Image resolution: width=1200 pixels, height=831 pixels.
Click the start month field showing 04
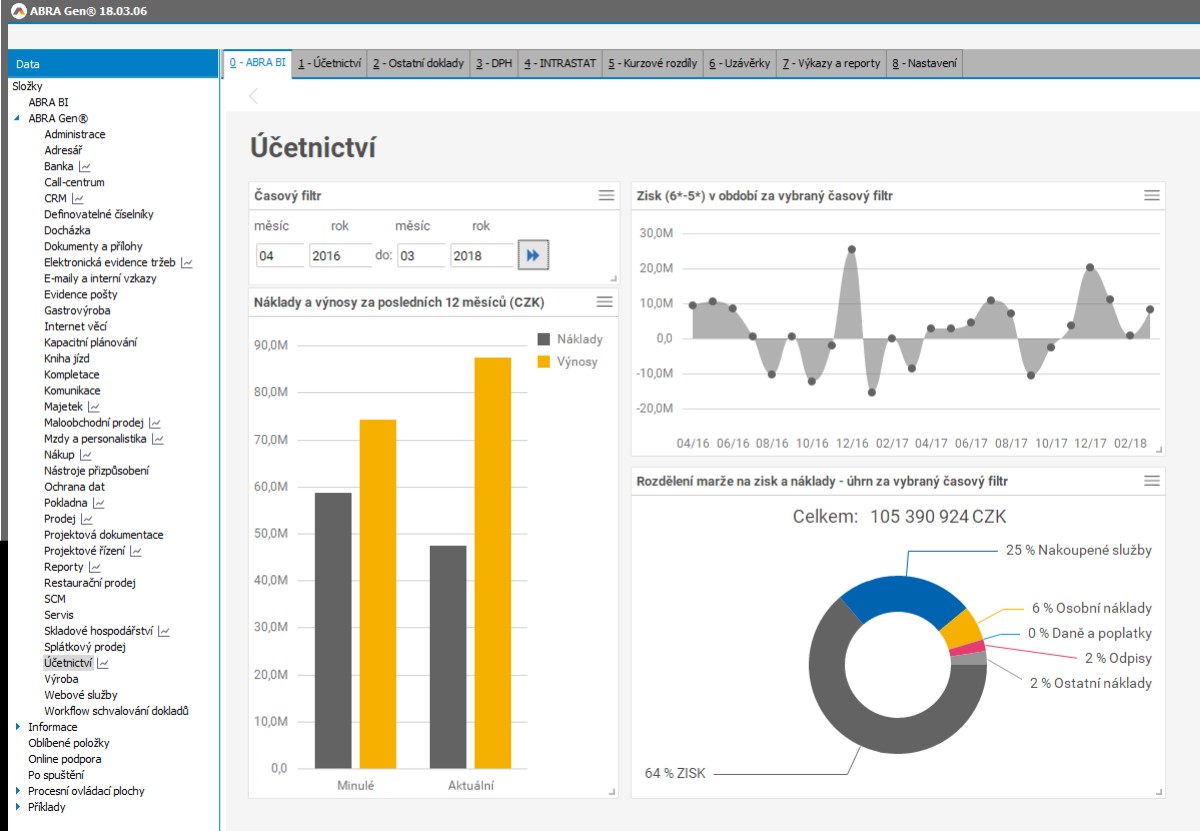point(280,256)
